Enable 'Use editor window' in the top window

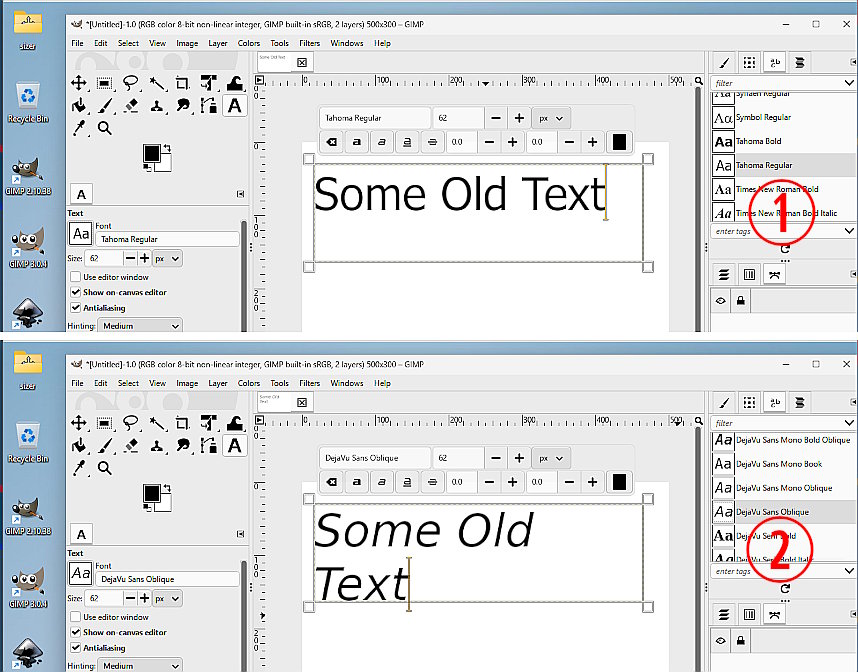click(x=76, y=277)
